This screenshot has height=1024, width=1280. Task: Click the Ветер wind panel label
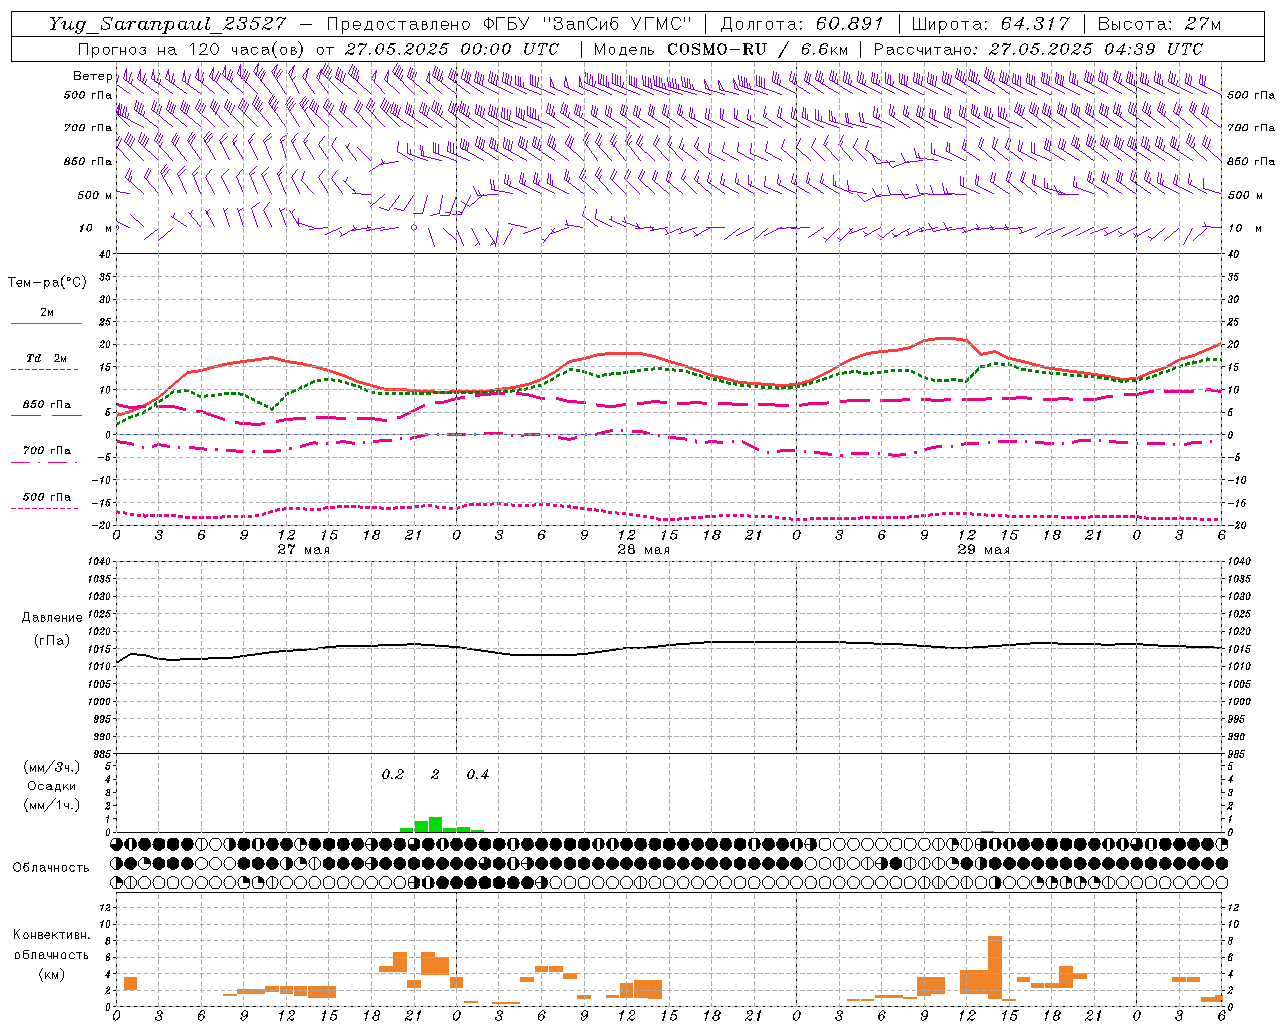click(x=92, y=76)
